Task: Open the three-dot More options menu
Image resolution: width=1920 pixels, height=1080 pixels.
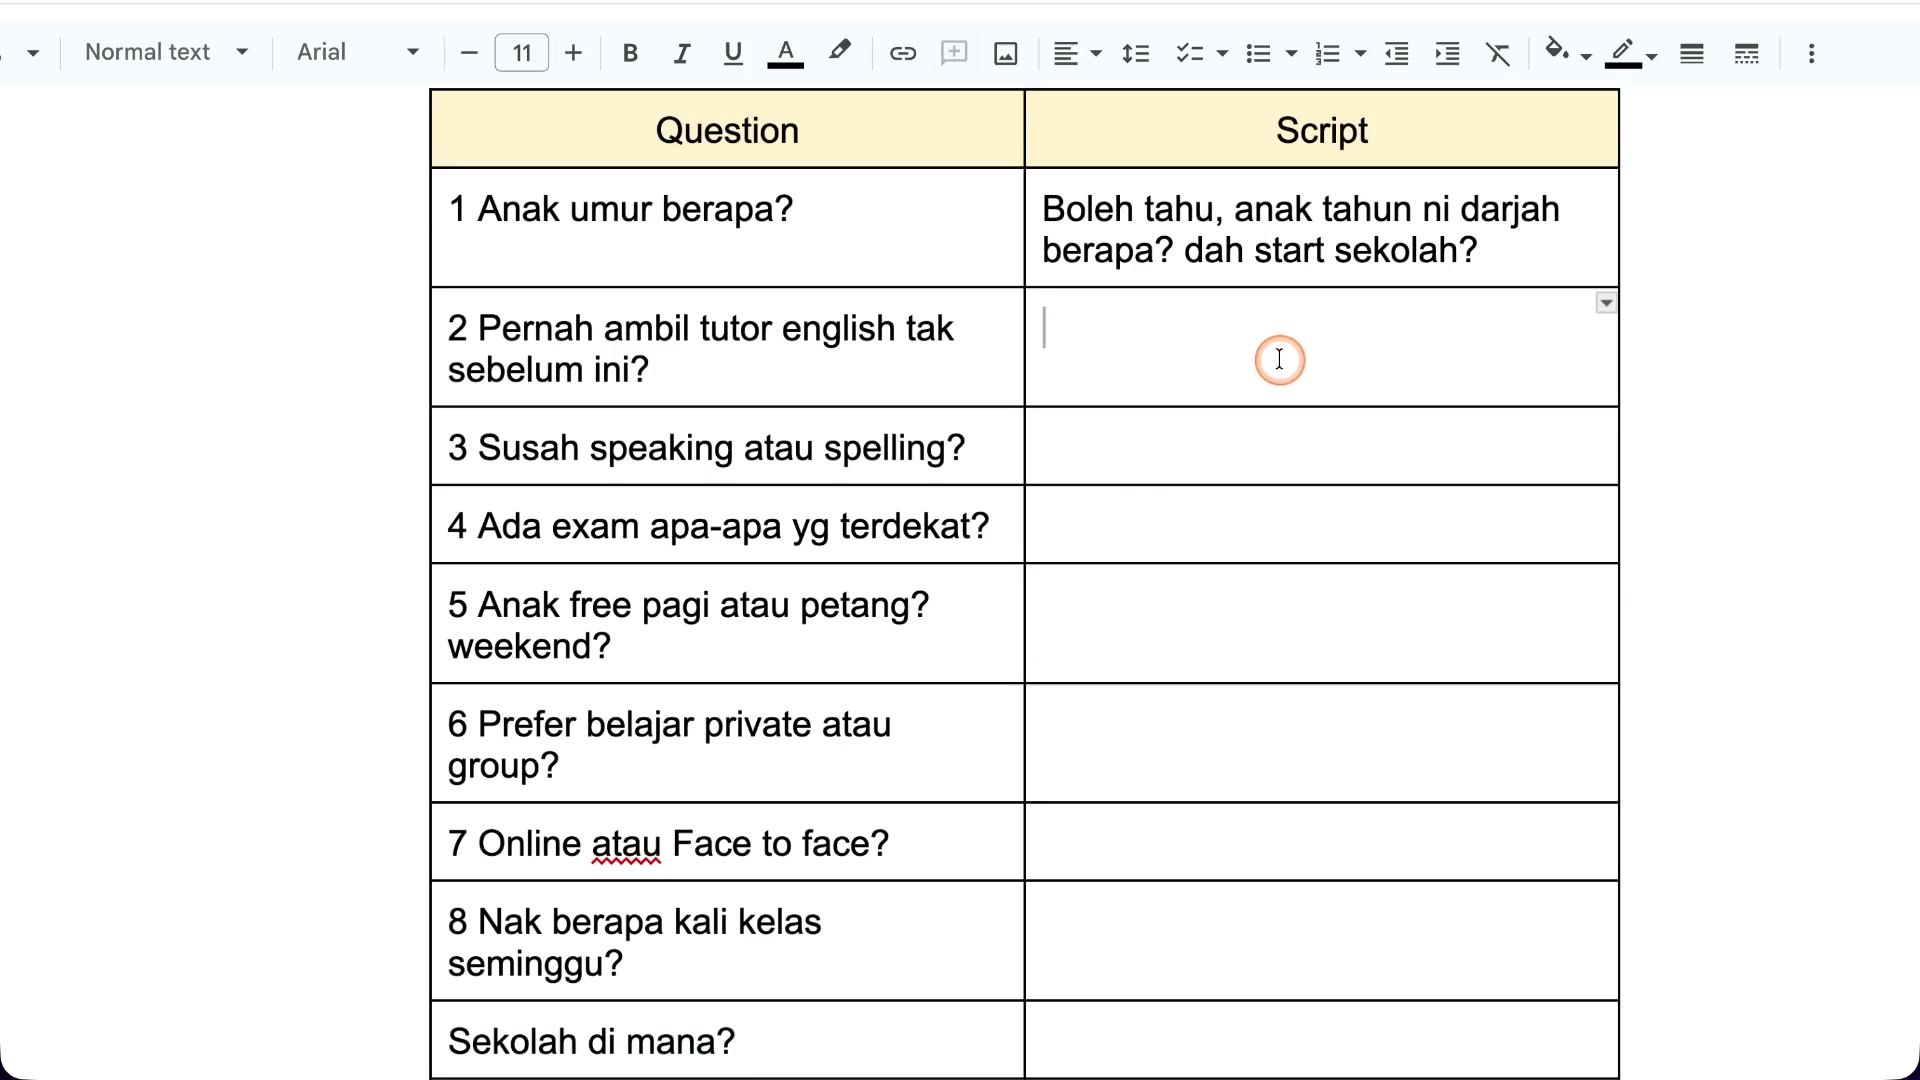Action: (1811, 53)
